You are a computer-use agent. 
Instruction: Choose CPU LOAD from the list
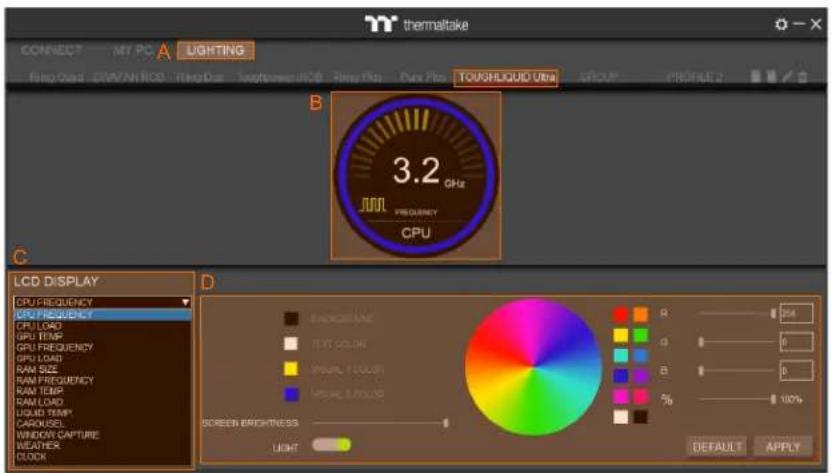pos(39,326)
